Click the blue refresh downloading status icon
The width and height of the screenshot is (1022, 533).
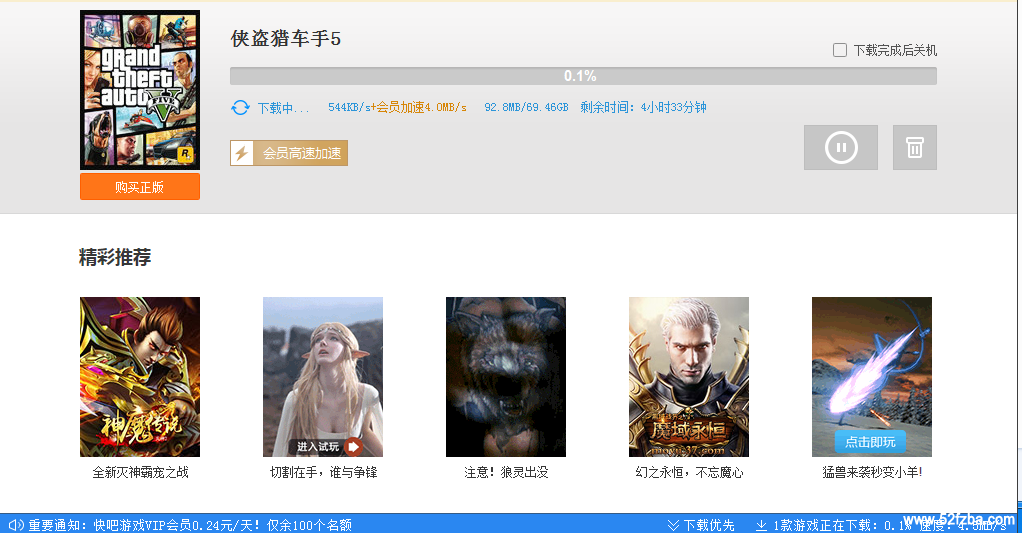[240, 108]
